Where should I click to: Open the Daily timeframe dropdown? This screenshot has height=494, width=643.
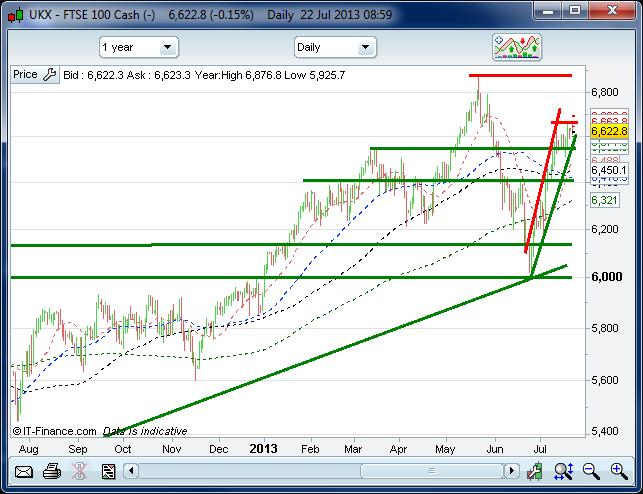[335, 47]
